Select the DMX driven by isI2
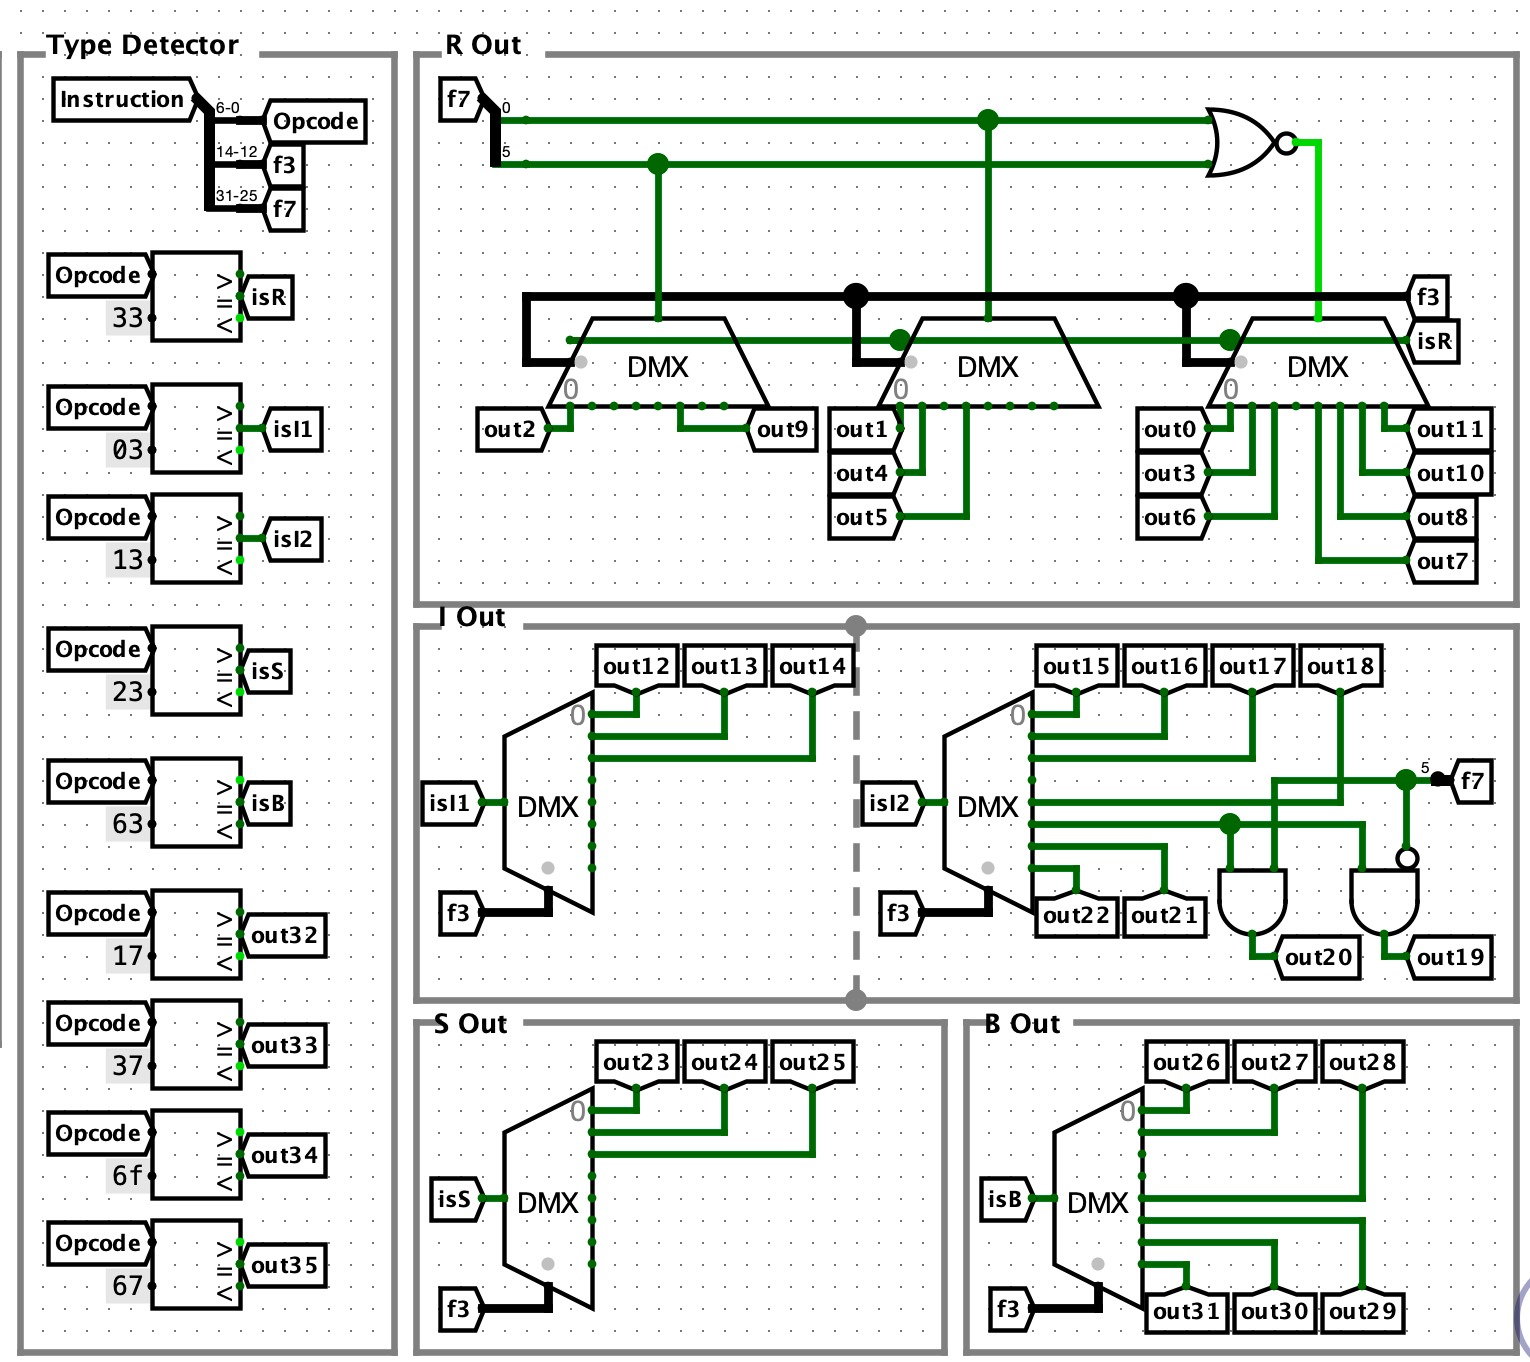Viewport: 1530px width, 1362px height. point(988,803)
